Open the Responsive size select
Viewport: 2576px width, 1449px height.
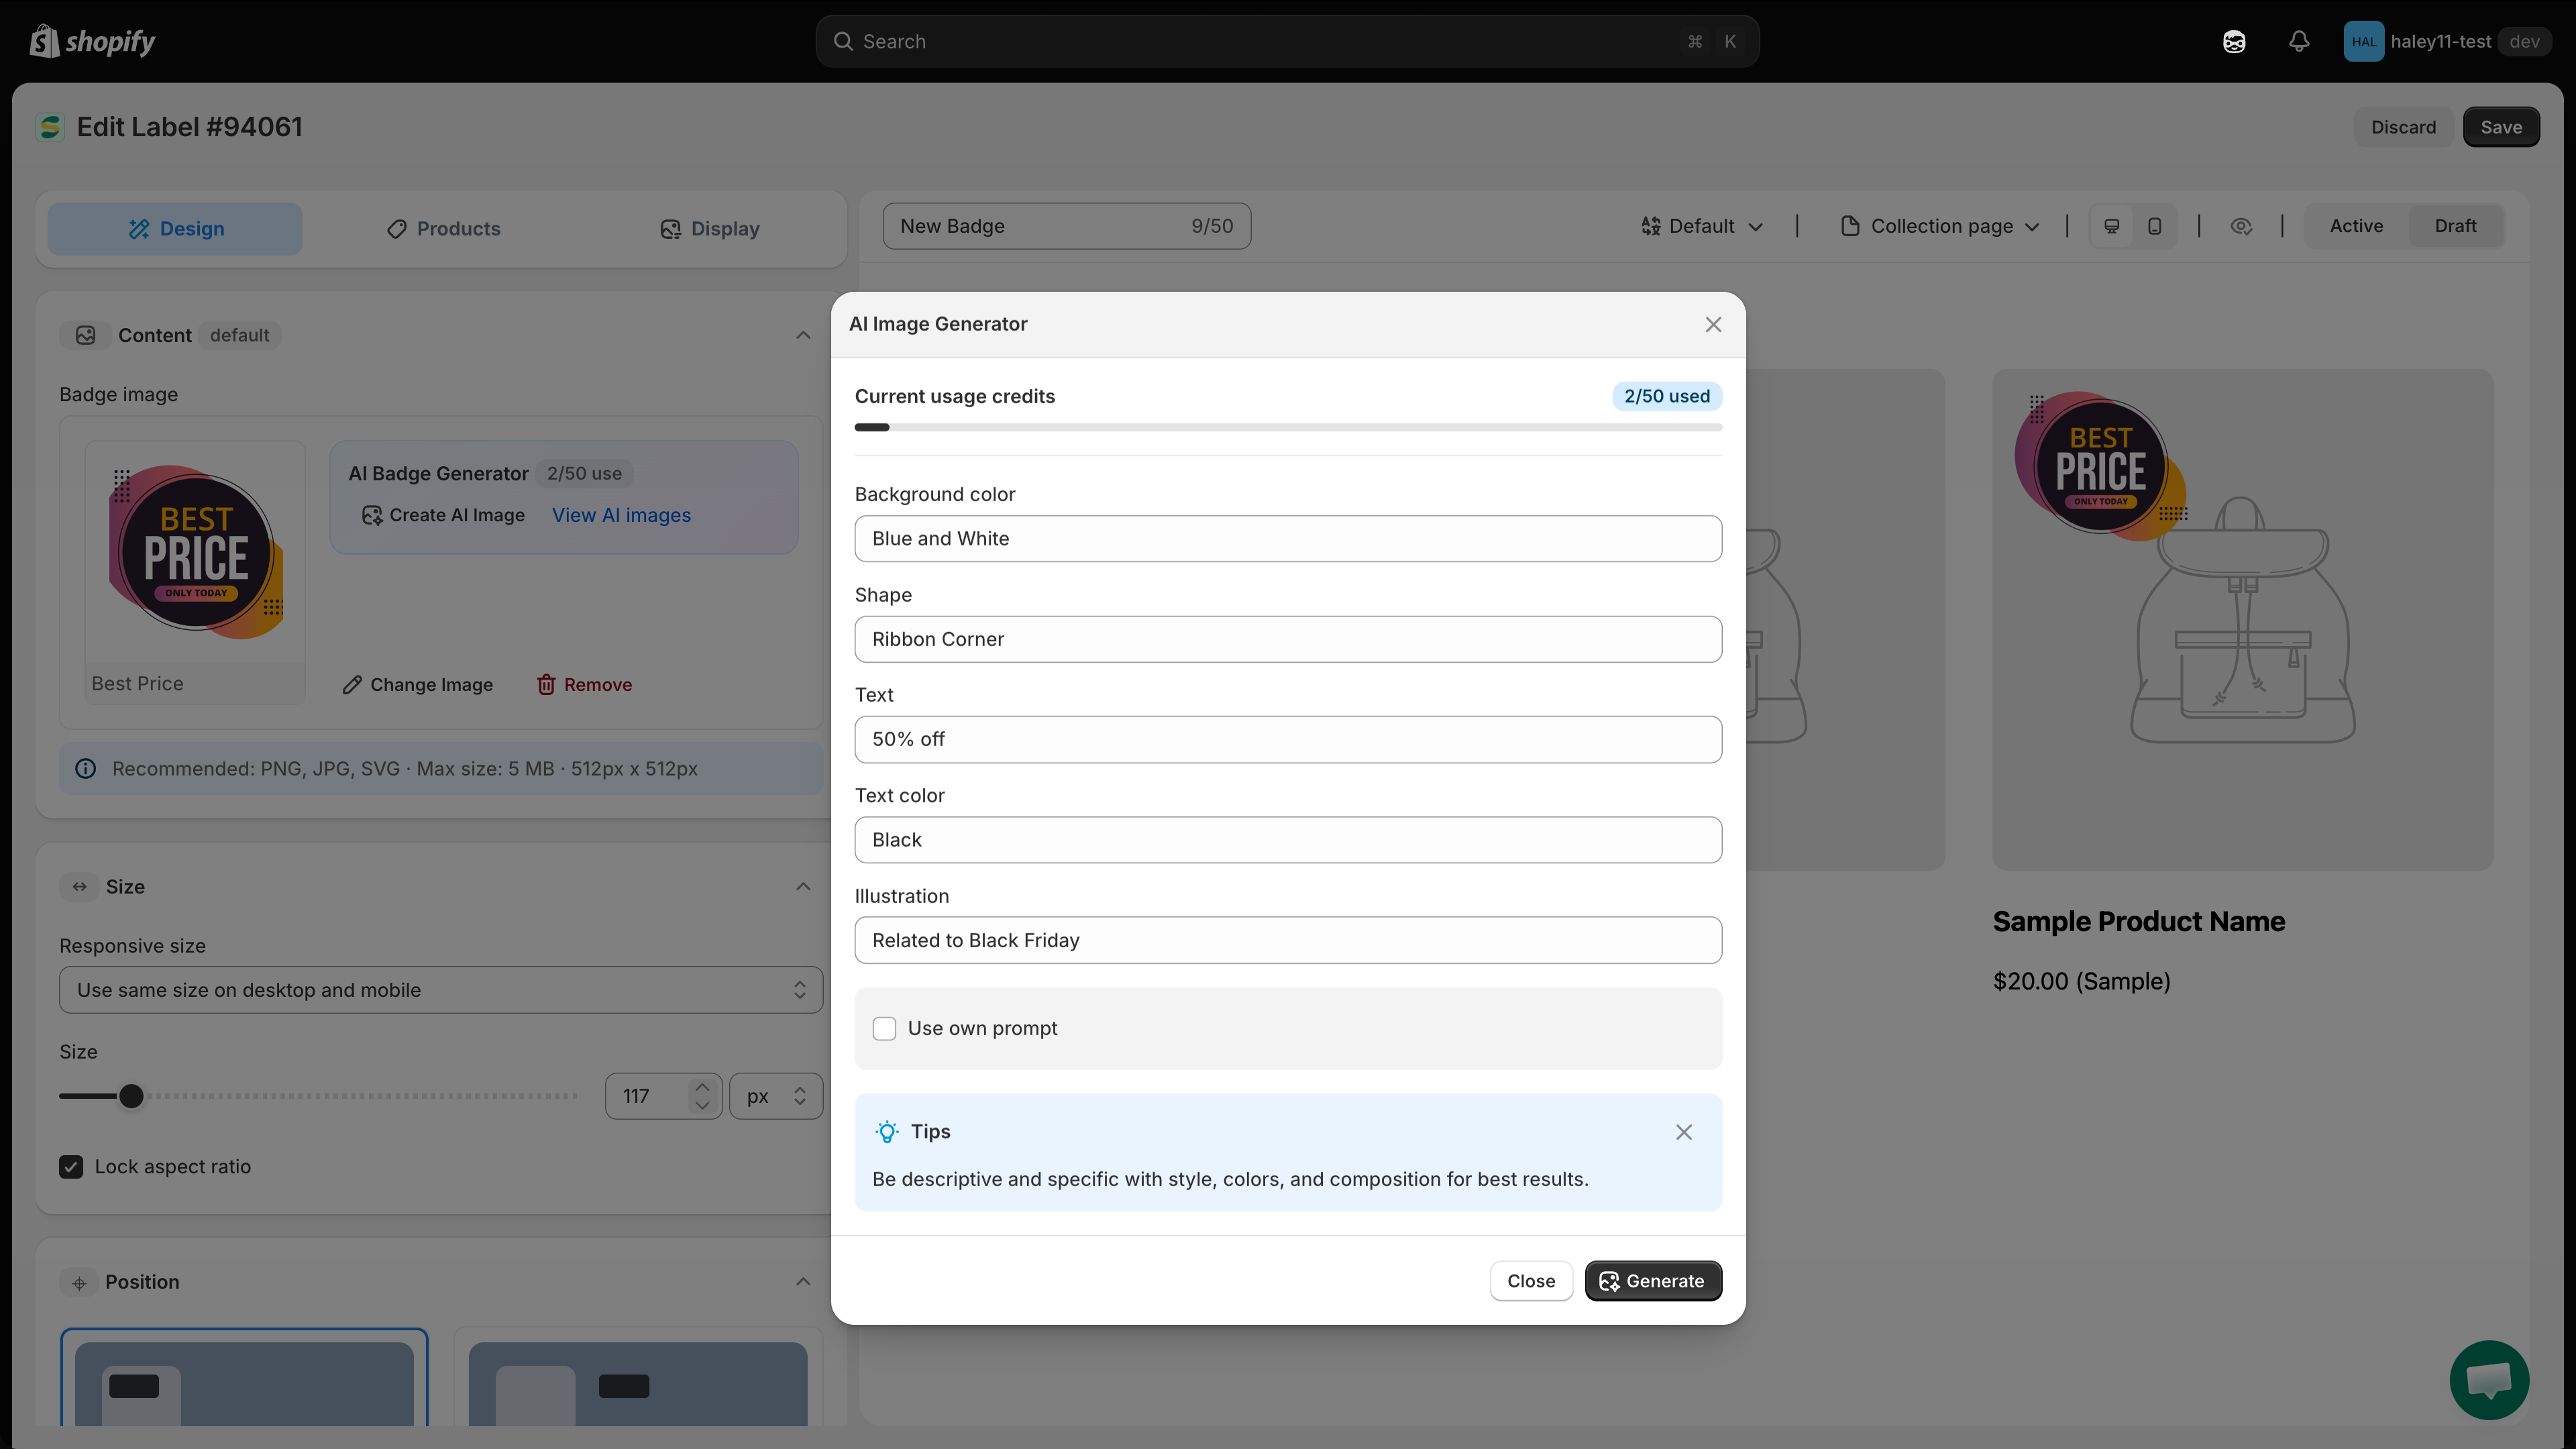(x=441, y=989)
